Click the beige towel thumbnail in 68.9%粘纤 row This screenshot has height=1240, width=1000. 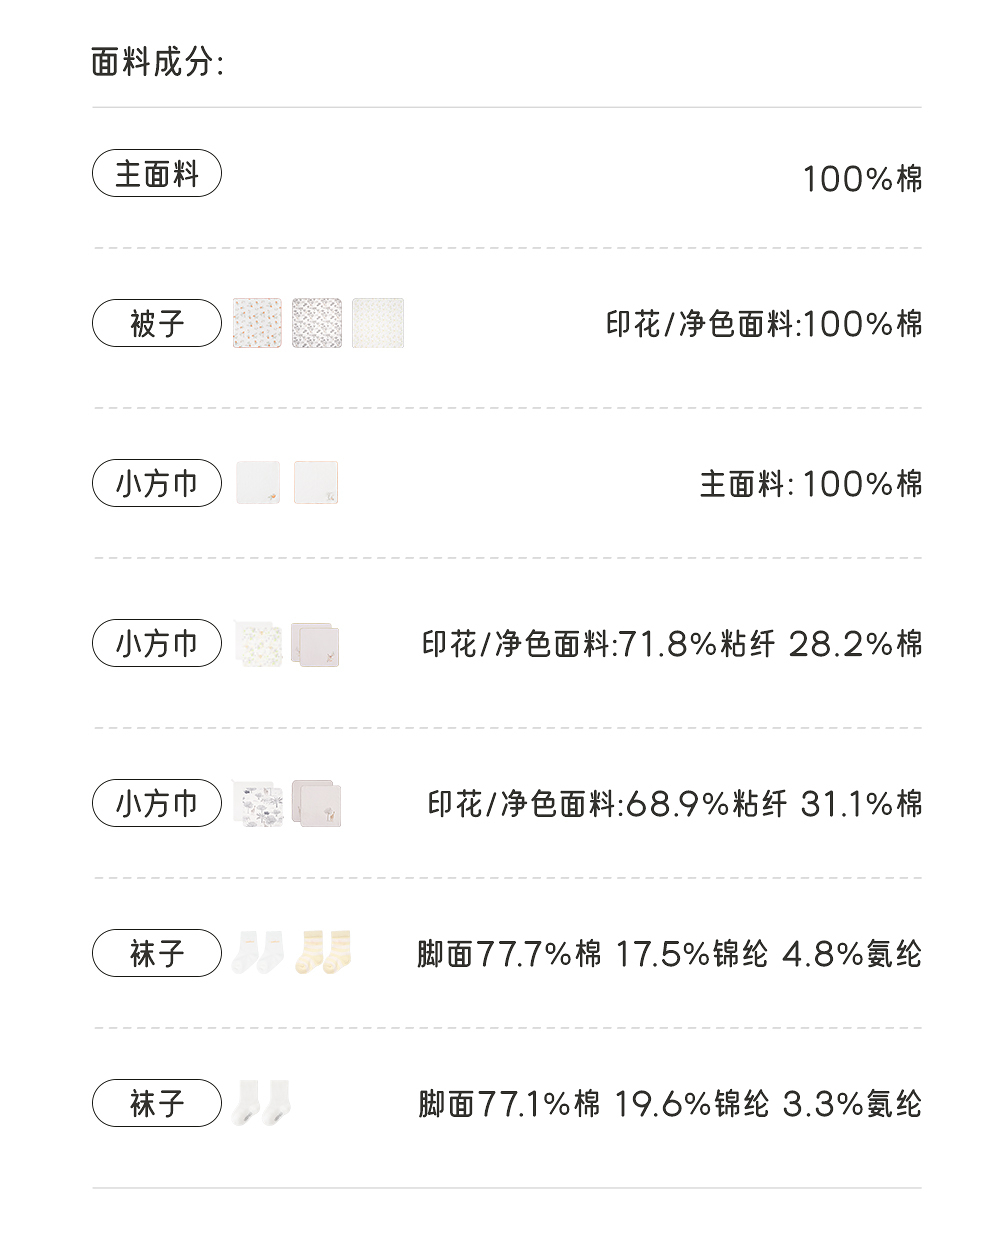(317, 804)
